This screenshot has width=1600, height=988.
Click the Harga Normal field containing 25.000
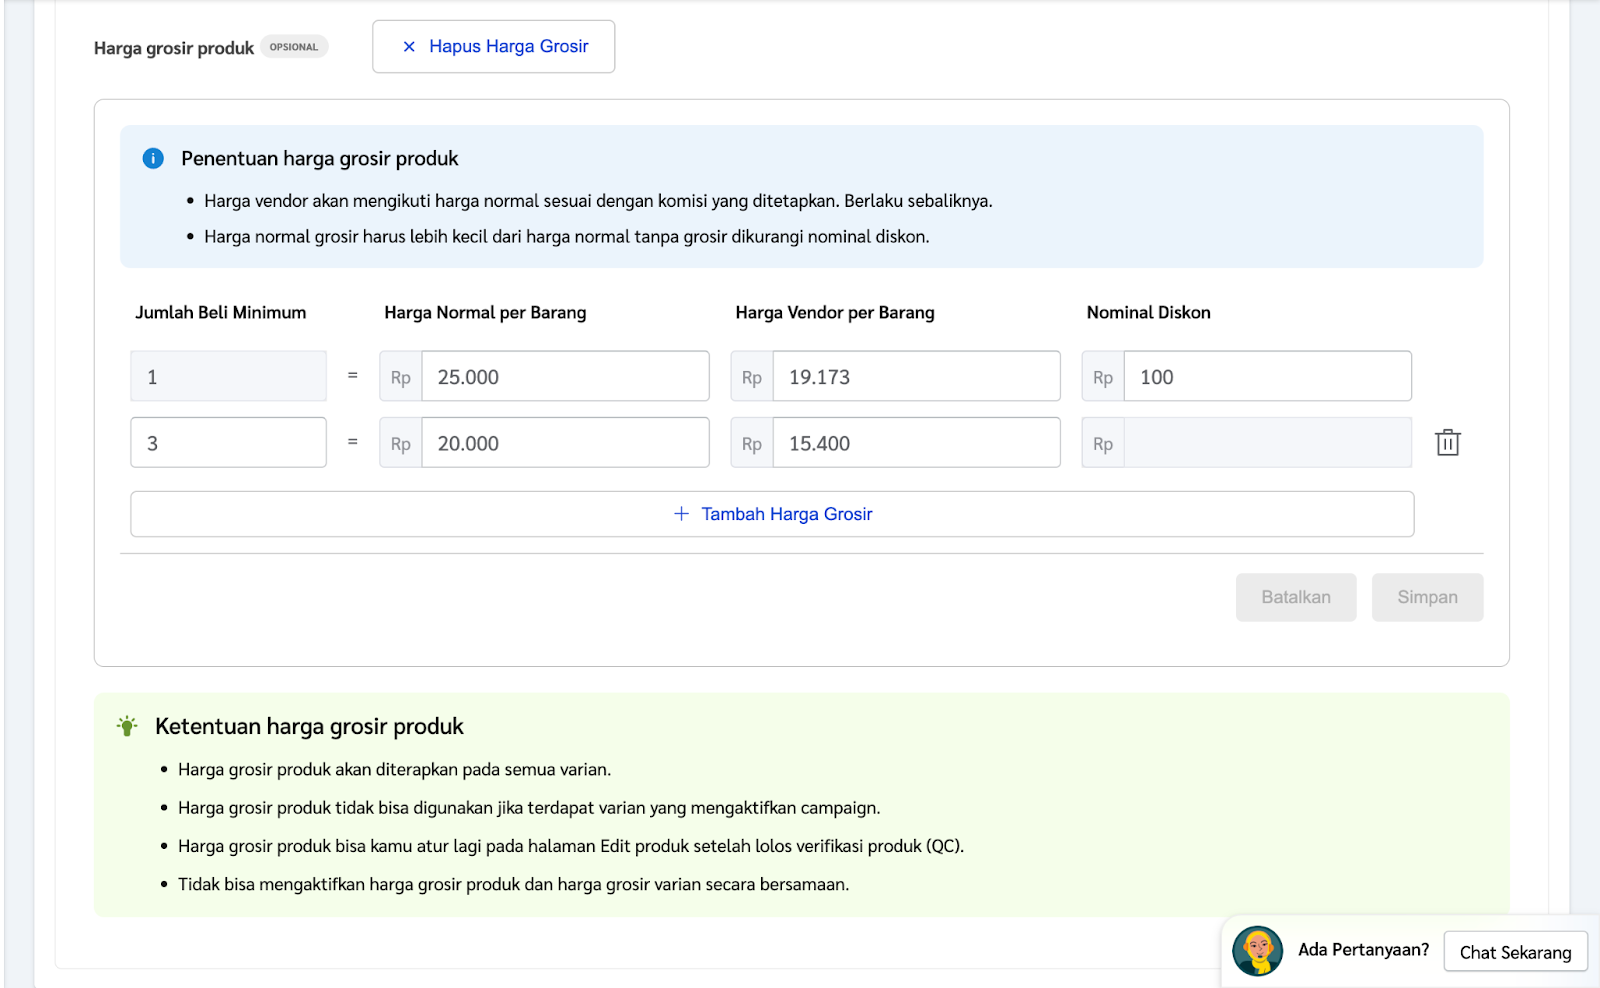565,376
